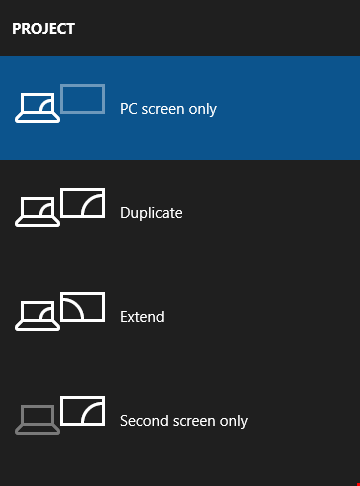Click the greyed-out laptop icon for Second screen only

pos(37,420)
